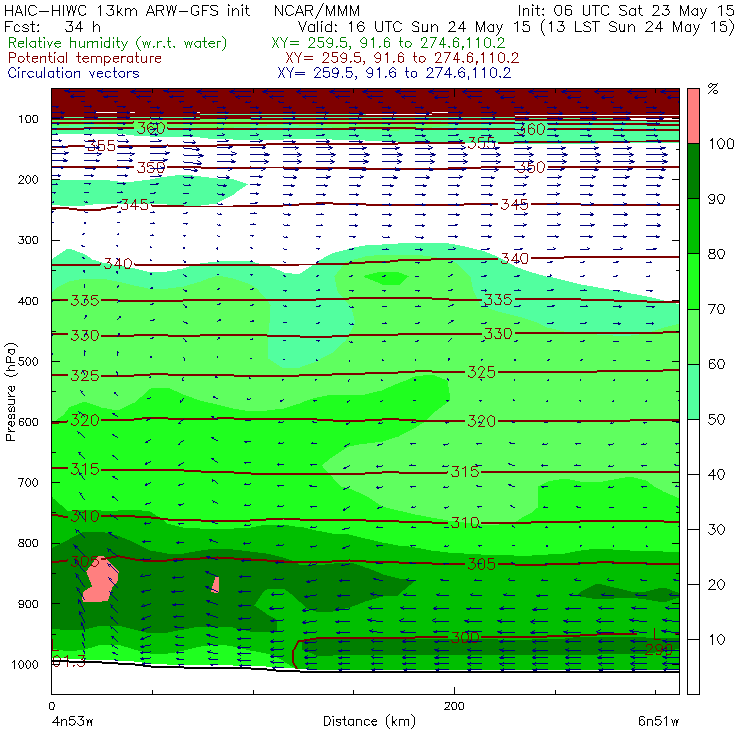Click the '0' distance axis tick label
This screenshot has width=740, height=740.
[51, 706]
